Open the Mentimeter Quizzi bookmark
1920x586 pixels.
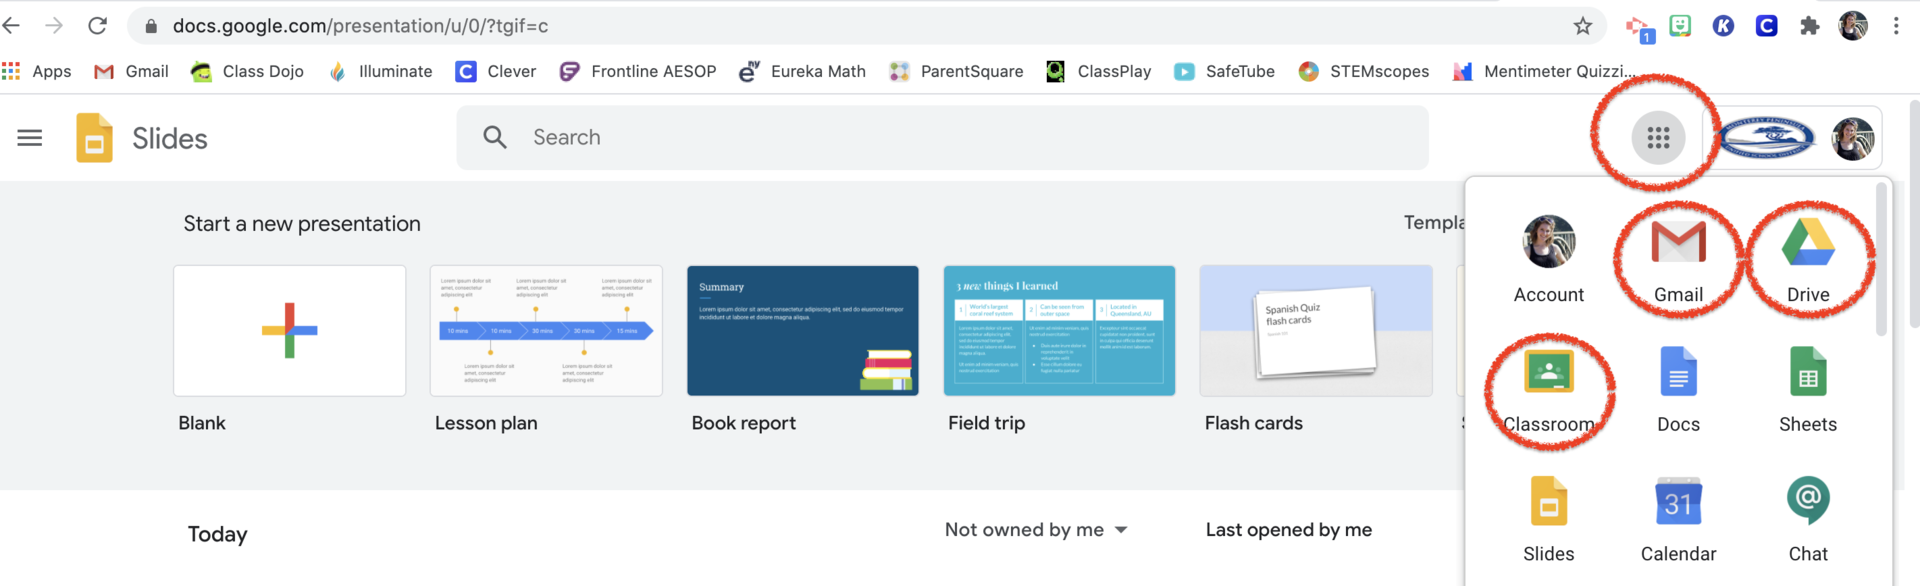[1545, 71]
